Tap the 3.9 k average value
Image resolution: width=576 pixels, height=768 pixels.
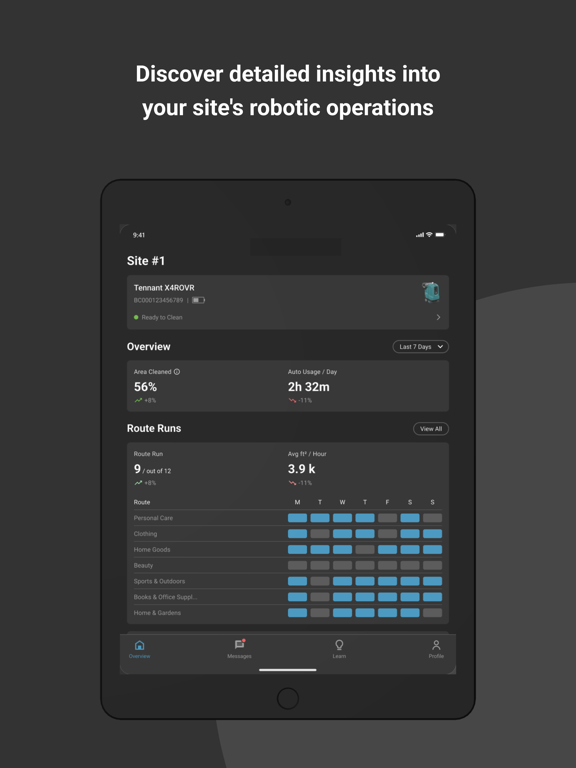pos(301,469)
